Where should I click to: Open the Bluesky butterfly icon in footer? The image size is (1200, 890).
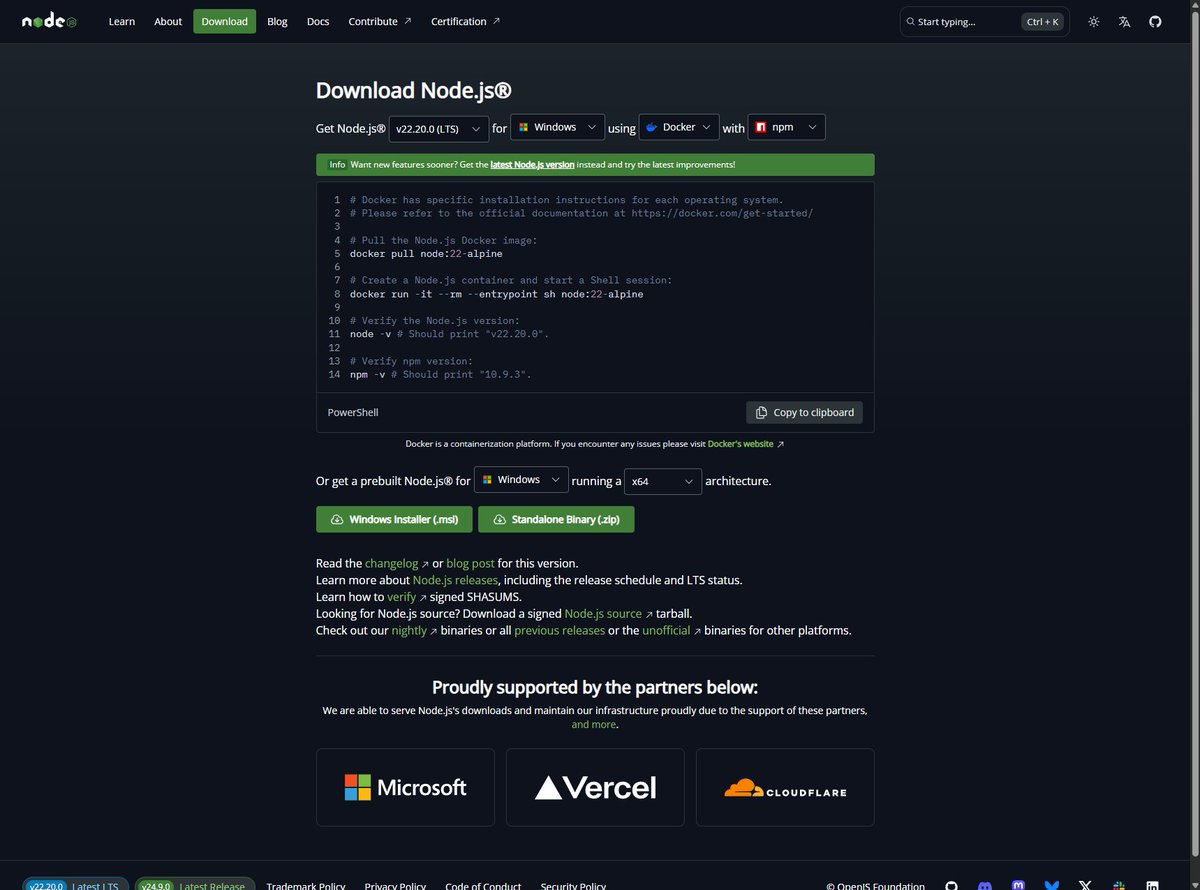tap(1051, 886)
